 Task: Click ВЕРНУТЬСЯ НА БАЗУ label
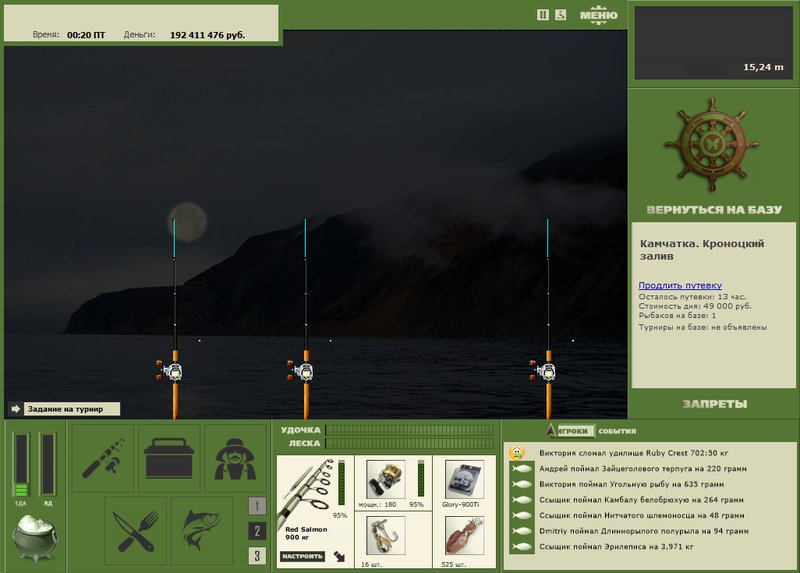714,210
